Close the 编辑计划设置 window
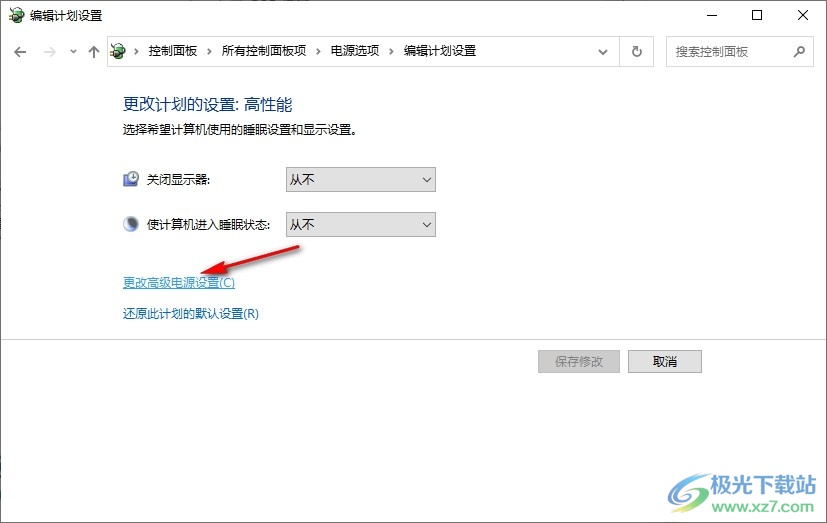This screenshot has height=523, width=827. (x=803, y=15)
